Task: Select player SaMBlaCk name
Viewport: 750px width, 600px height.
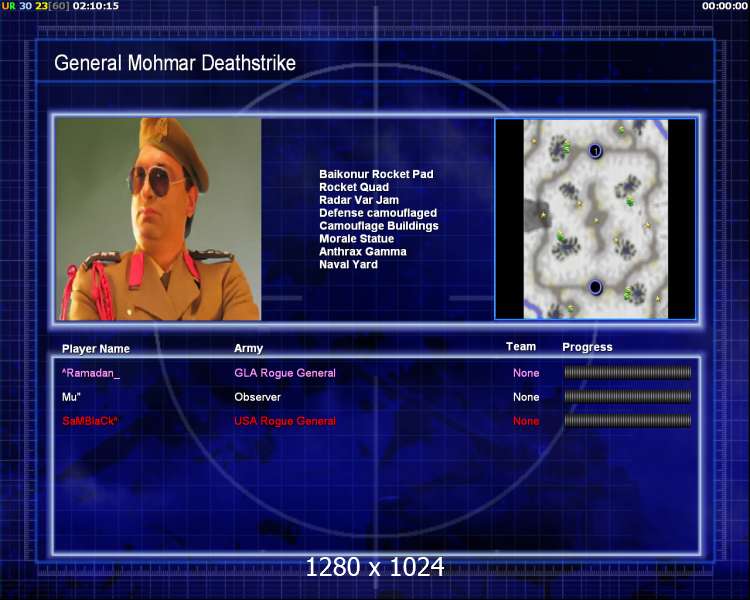Action: click(90, 421)
